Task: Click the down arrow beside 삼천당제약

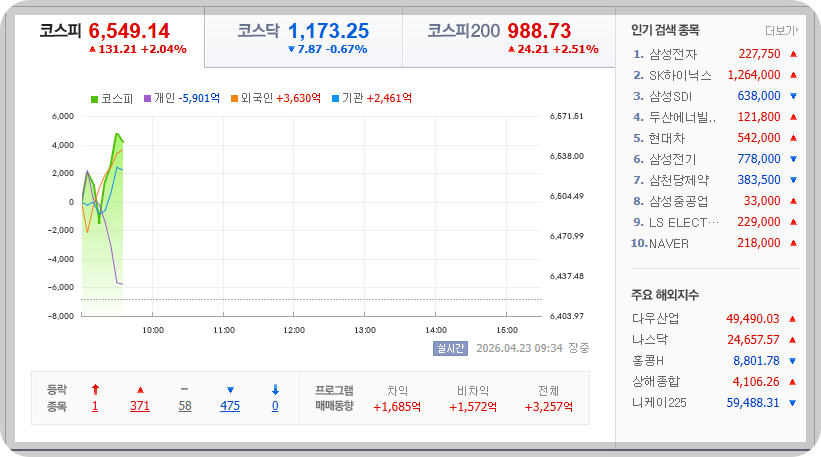Action: pos(793,180)
